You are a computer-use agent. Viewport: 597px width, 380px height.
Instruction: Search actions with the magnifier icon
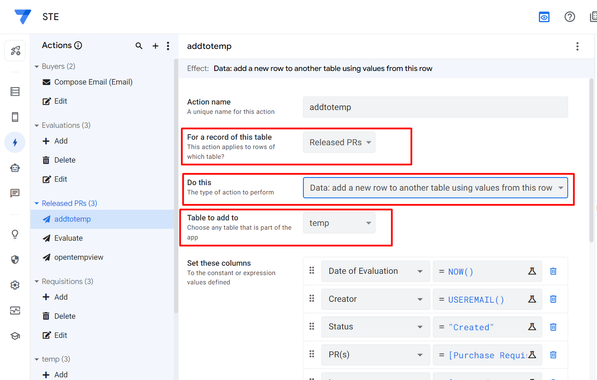(x=139, y=46)
